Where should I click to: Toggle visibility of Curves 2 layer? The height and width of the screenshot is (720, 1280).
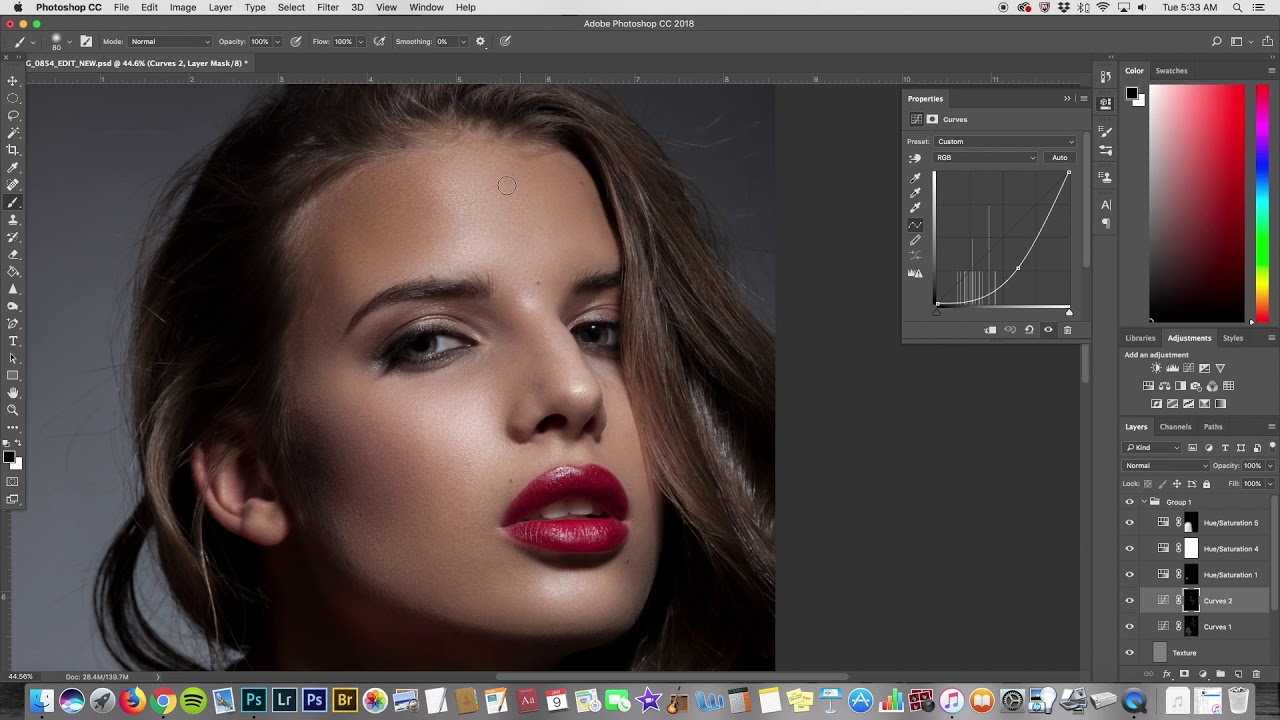(1130, 601)
